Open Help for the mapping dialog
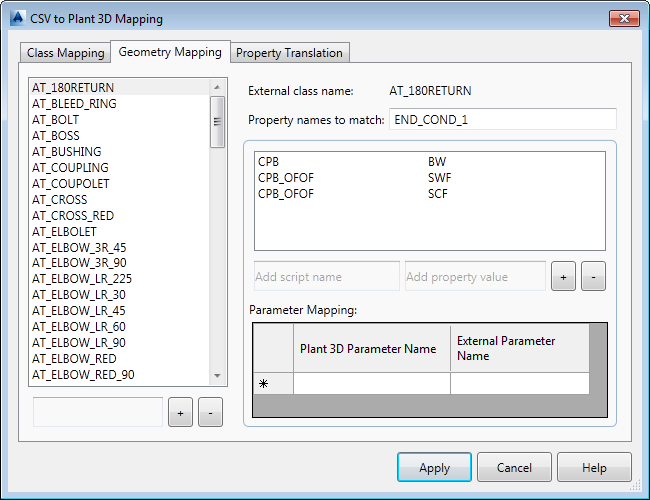Viewport: 650px width, 500px height. tap(594, 467)
